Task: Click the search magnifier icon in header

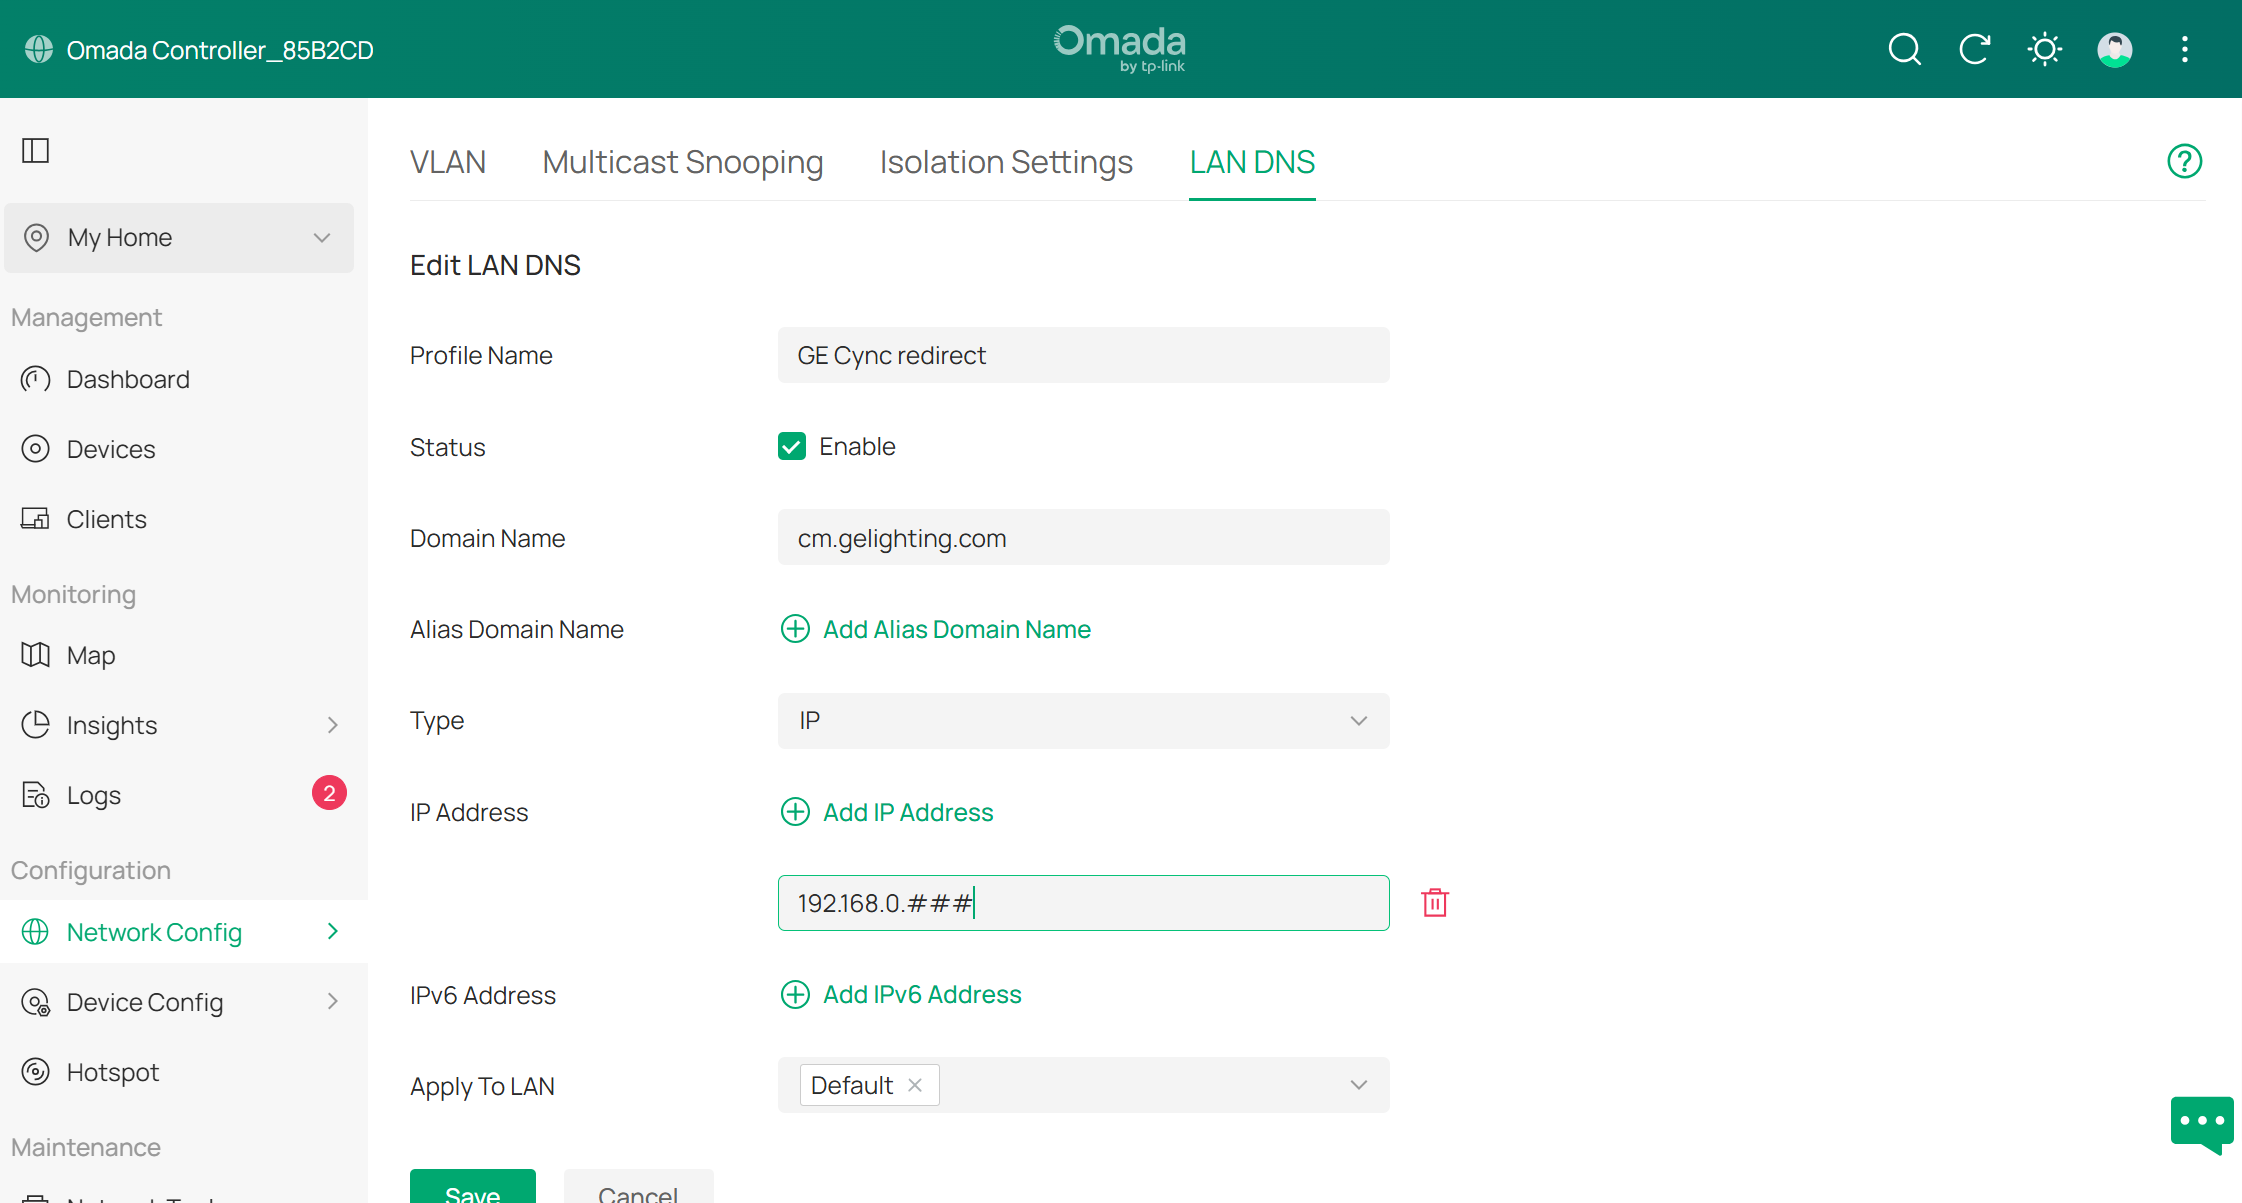Action: click(x=1904, y=49)
